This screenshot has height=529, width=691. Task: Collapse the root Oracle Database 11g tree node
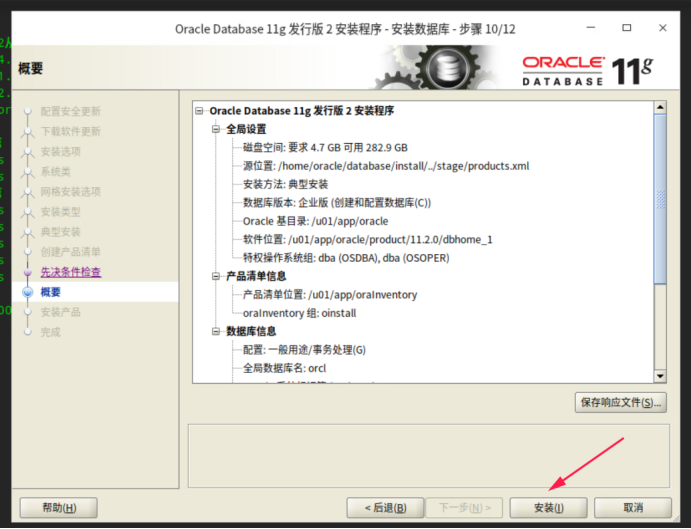coord(200,111)
